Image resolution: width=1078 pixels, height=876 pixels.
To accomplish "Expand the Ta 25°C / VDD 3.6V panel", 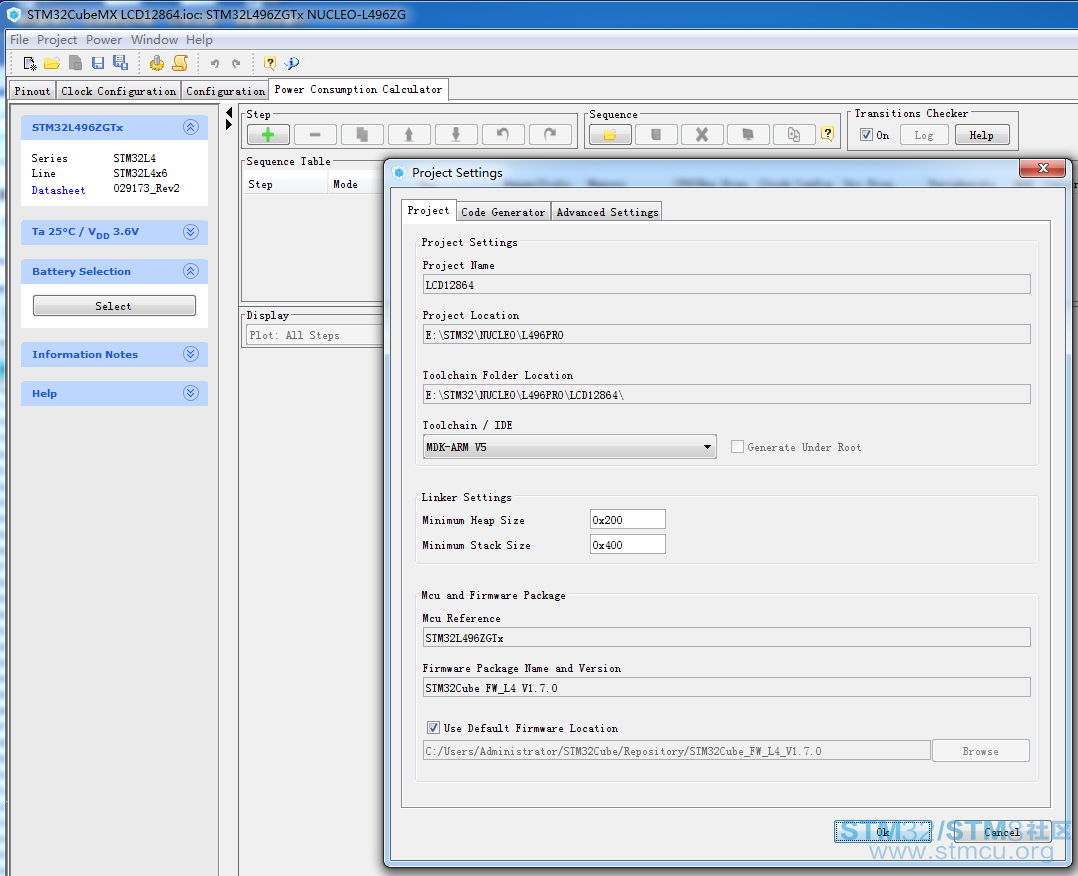I will (191, 232).
